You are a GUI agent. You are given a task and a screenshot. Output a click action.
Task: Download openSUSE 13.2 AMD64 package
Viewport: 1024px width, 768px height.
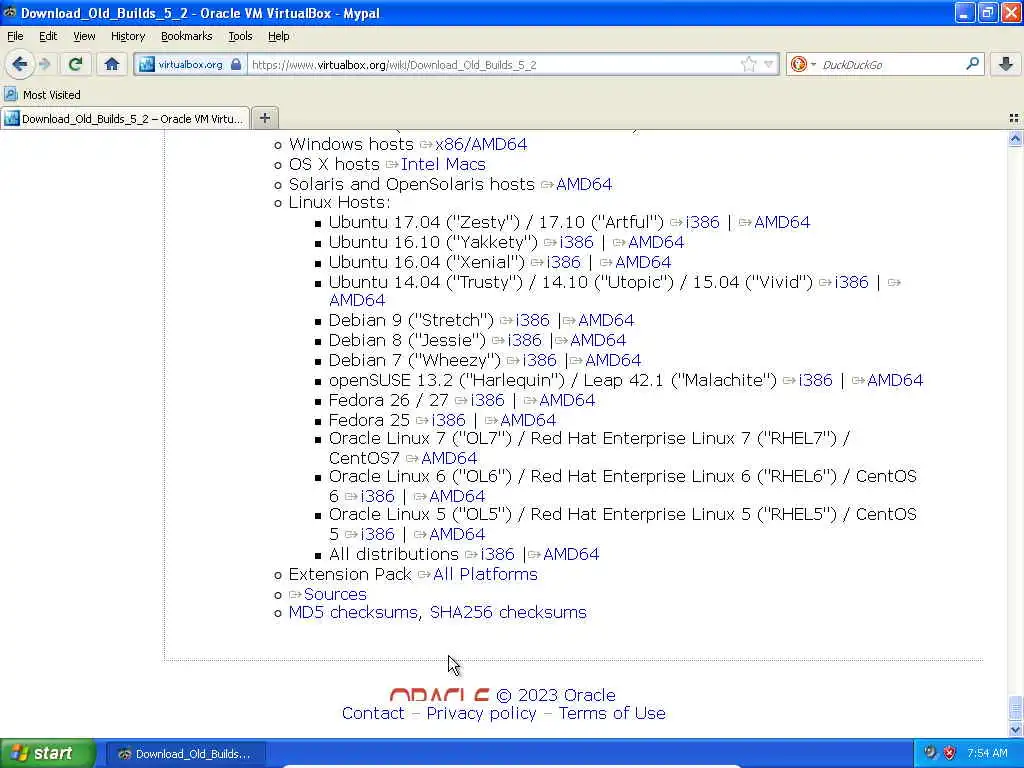coord(895,380)
